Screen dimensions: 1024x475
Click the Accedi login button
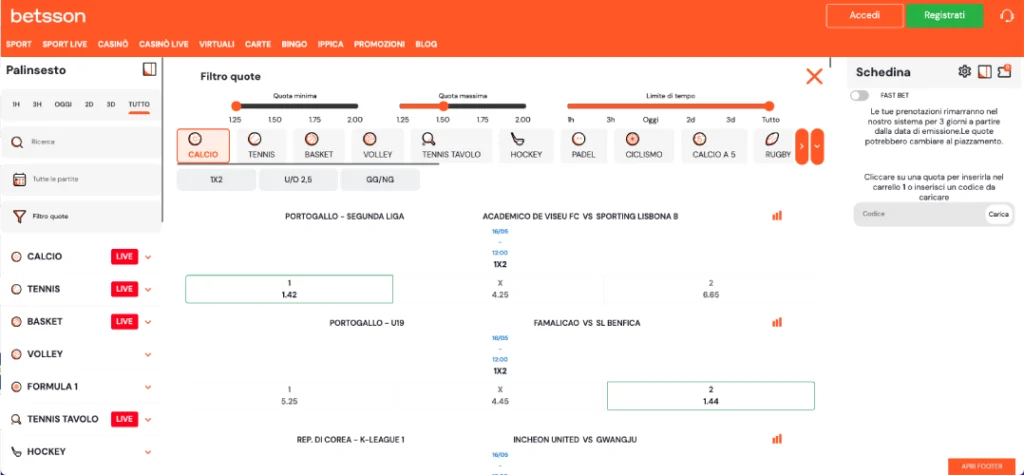(x=865, y=16)
